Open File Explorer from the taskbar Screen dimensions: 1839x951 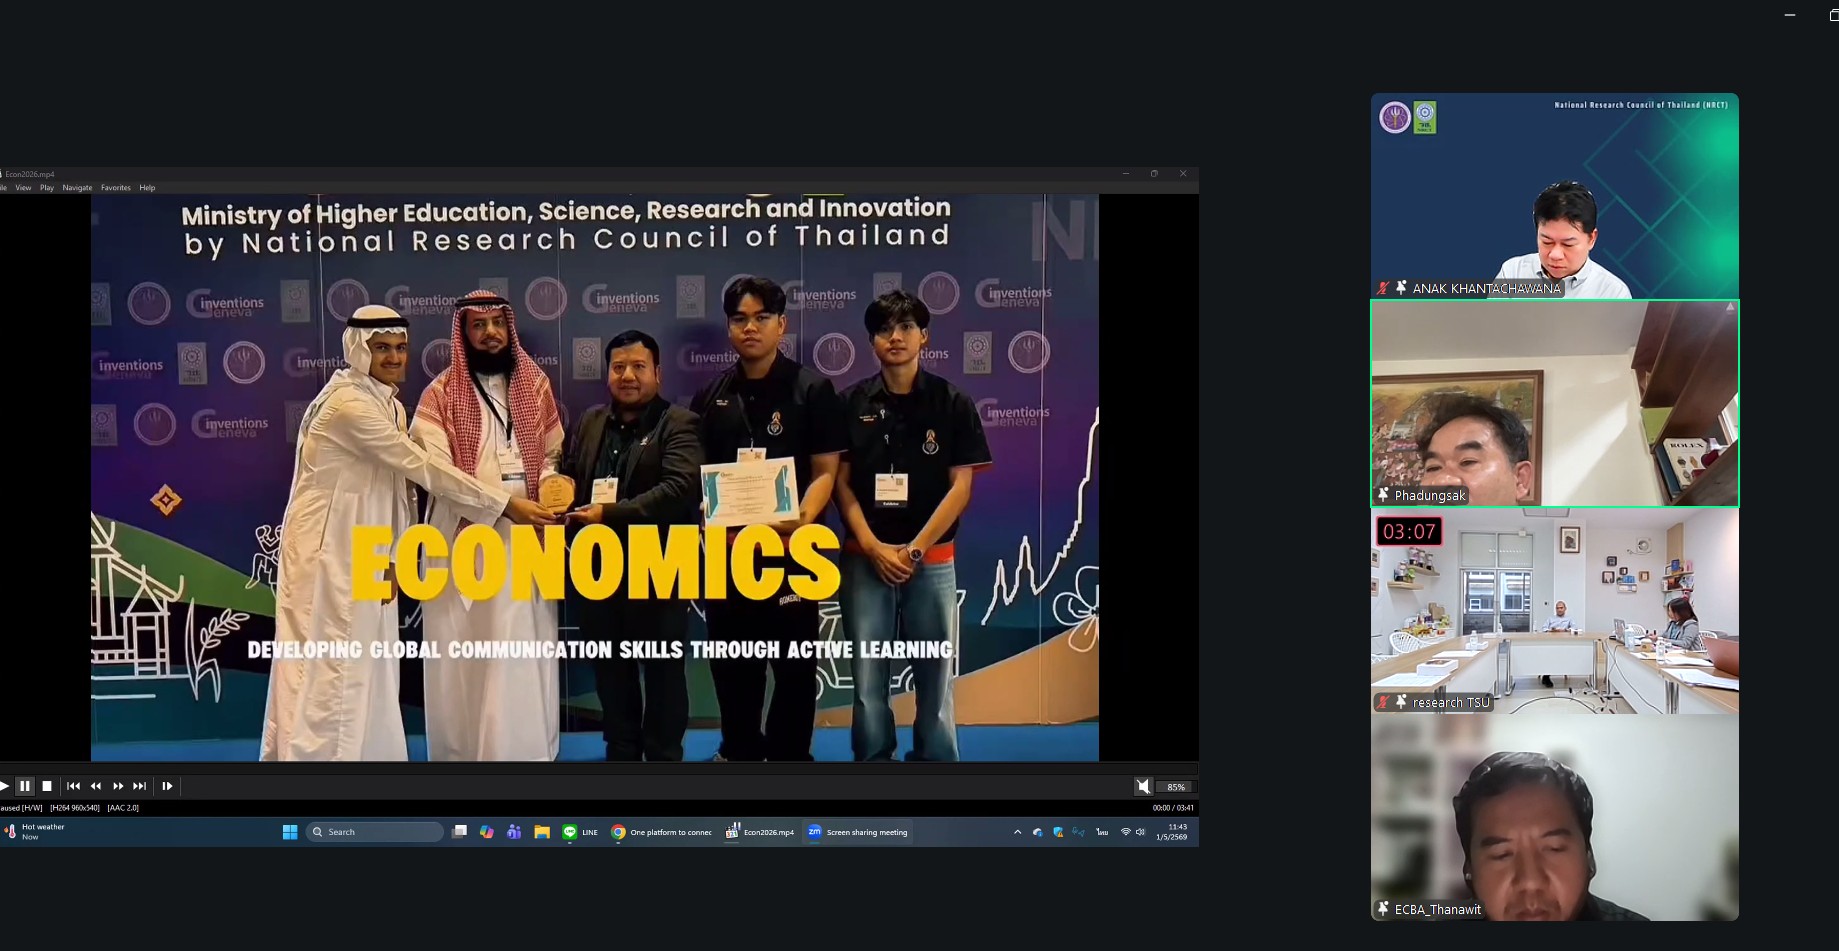[542, 832]
